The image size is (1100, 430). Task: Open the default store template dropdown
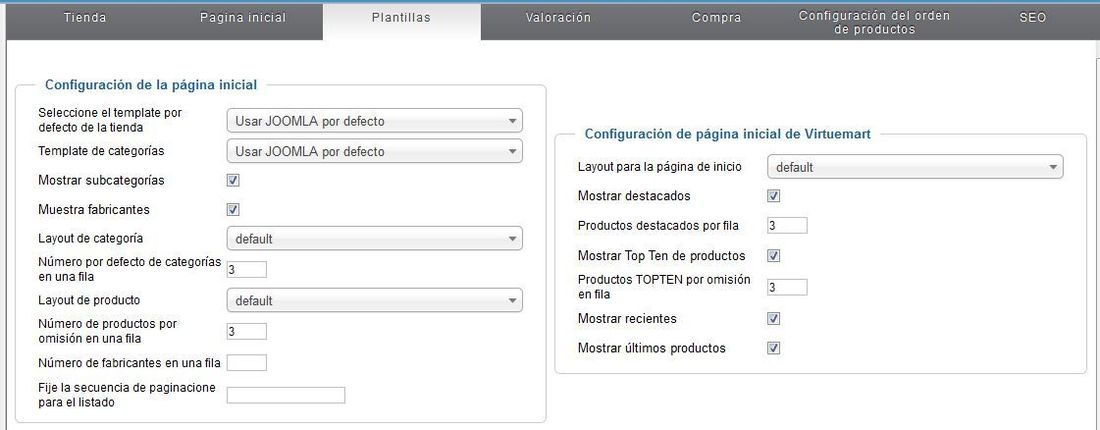(375, 121)
